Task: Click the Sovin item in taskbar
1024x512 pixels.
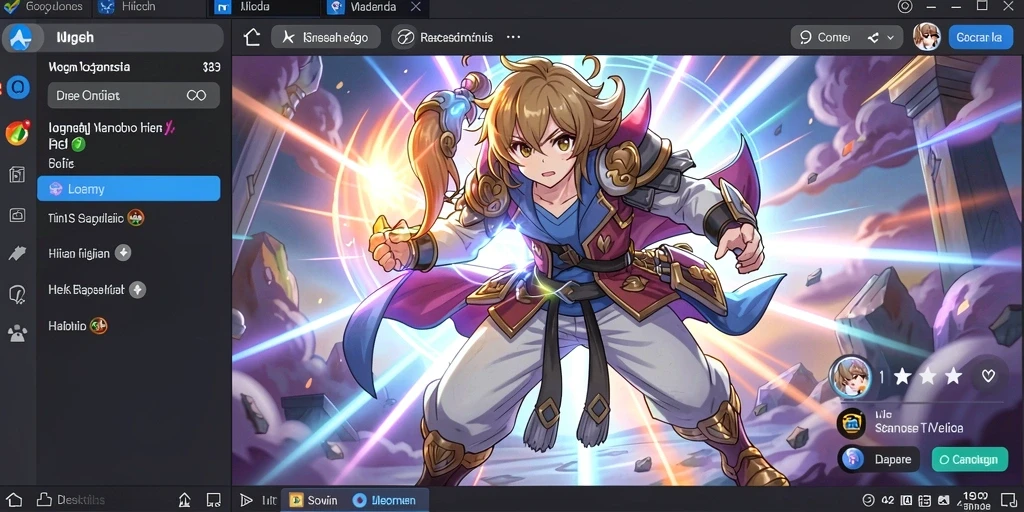Action: (x=314, y=500)
